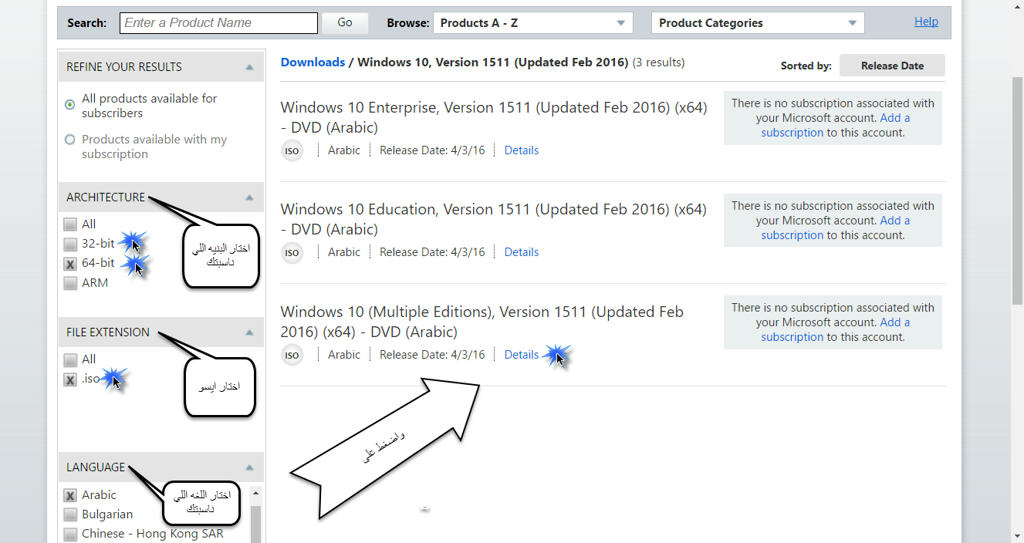Screen dimensions: 1024x543
Task: Collapse the Language section
Action: (249, 467)
